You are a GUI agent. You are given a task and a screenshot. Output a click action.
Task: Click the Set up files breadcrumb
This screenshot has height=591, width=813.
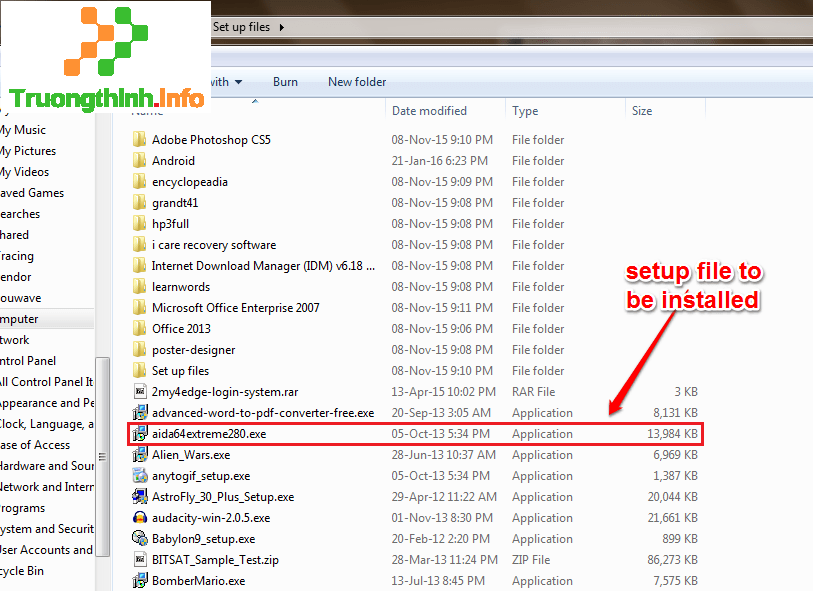242,27
